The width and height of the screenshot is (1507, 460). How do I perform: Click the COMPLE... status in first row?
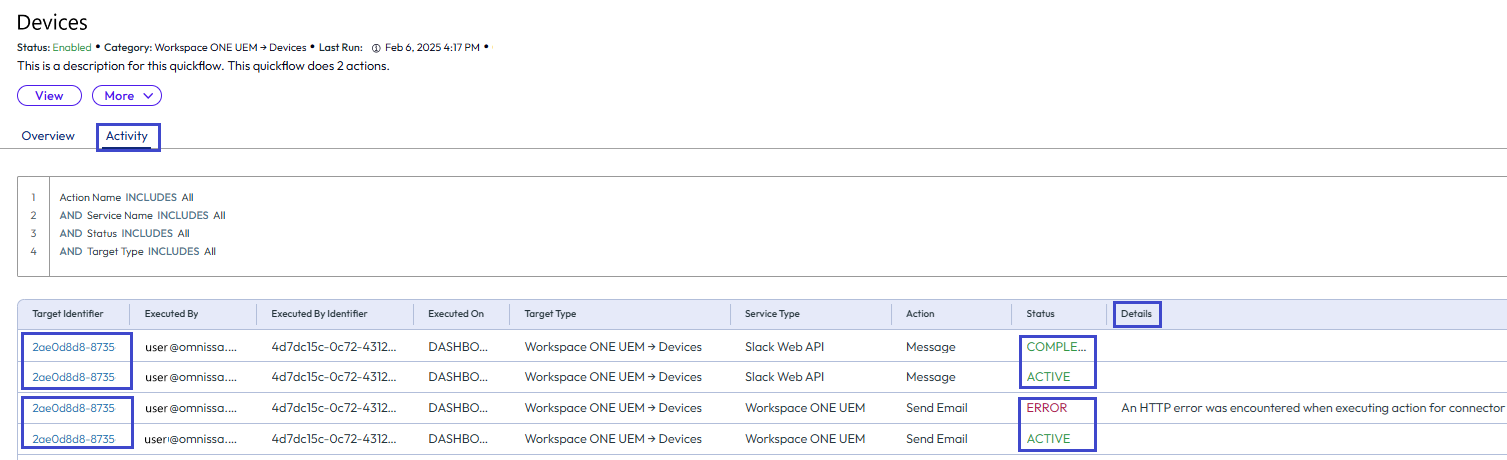point(1055,347)
